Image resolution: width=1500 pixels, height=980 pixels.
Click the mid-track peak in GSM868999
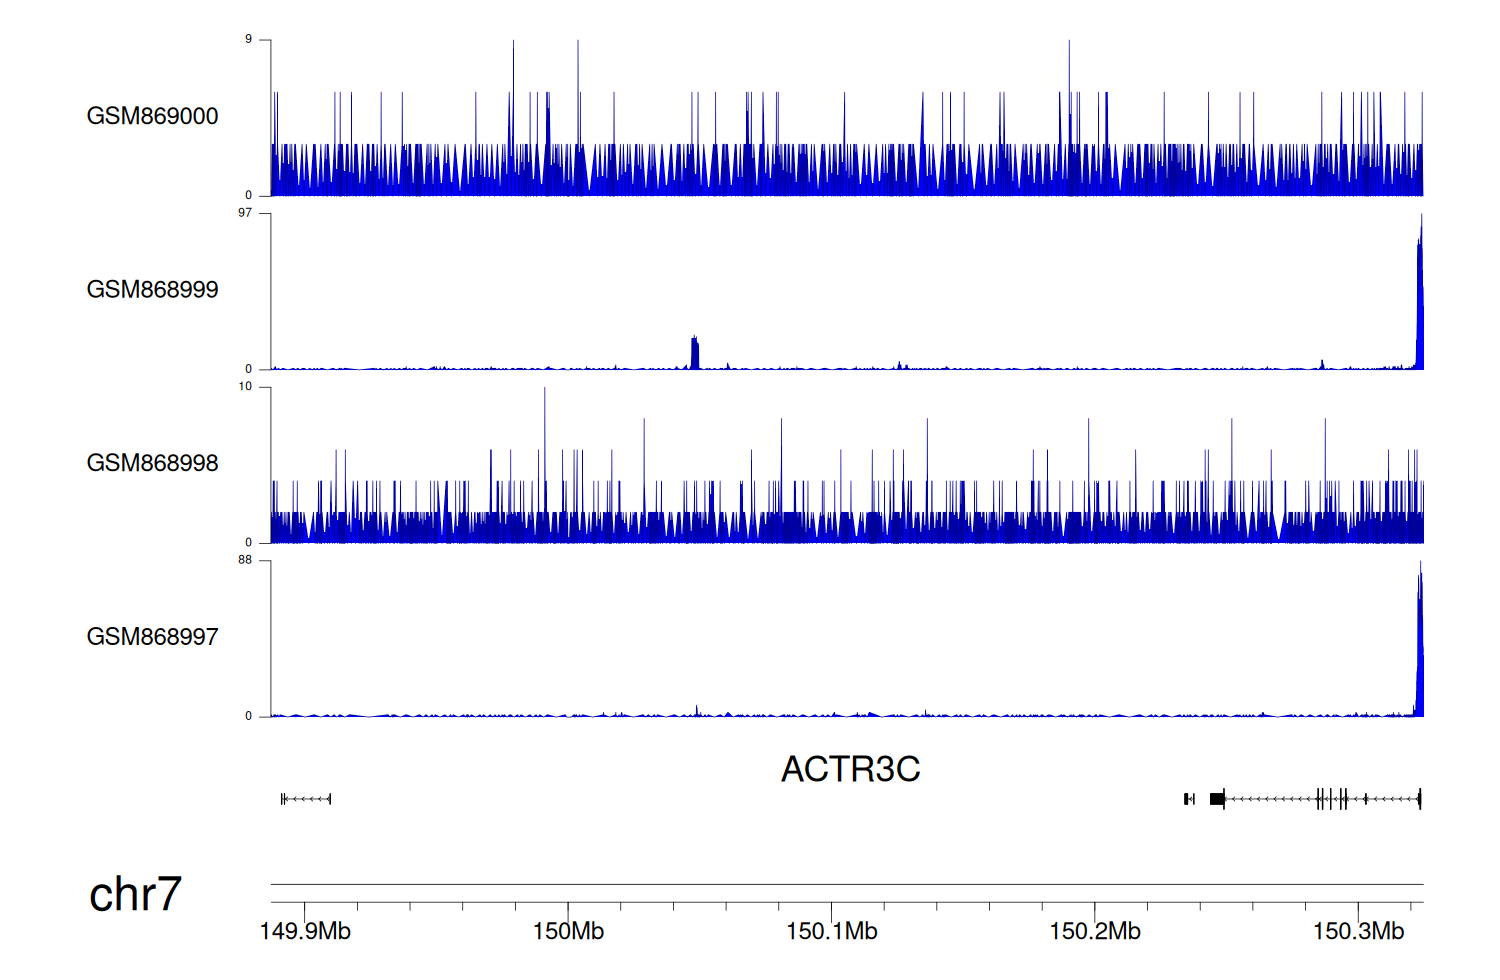(695, 354)
